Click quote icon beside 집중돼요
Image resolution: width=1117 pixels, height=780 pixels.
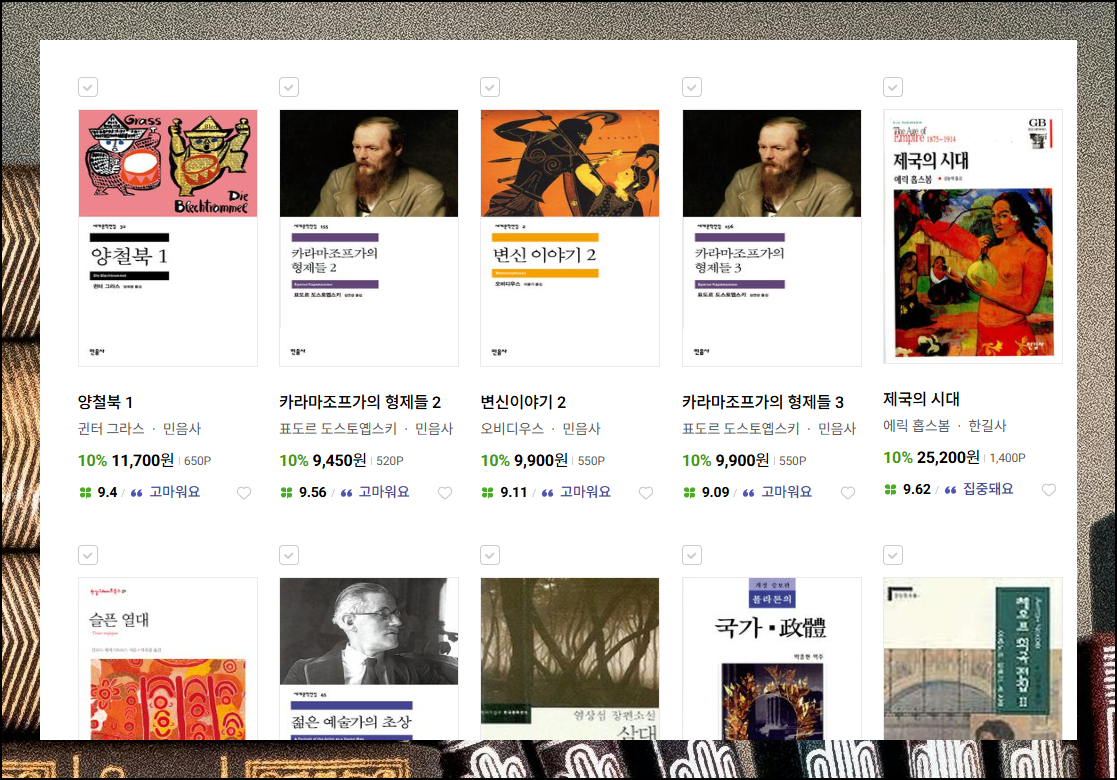click(x=950, y=490)
